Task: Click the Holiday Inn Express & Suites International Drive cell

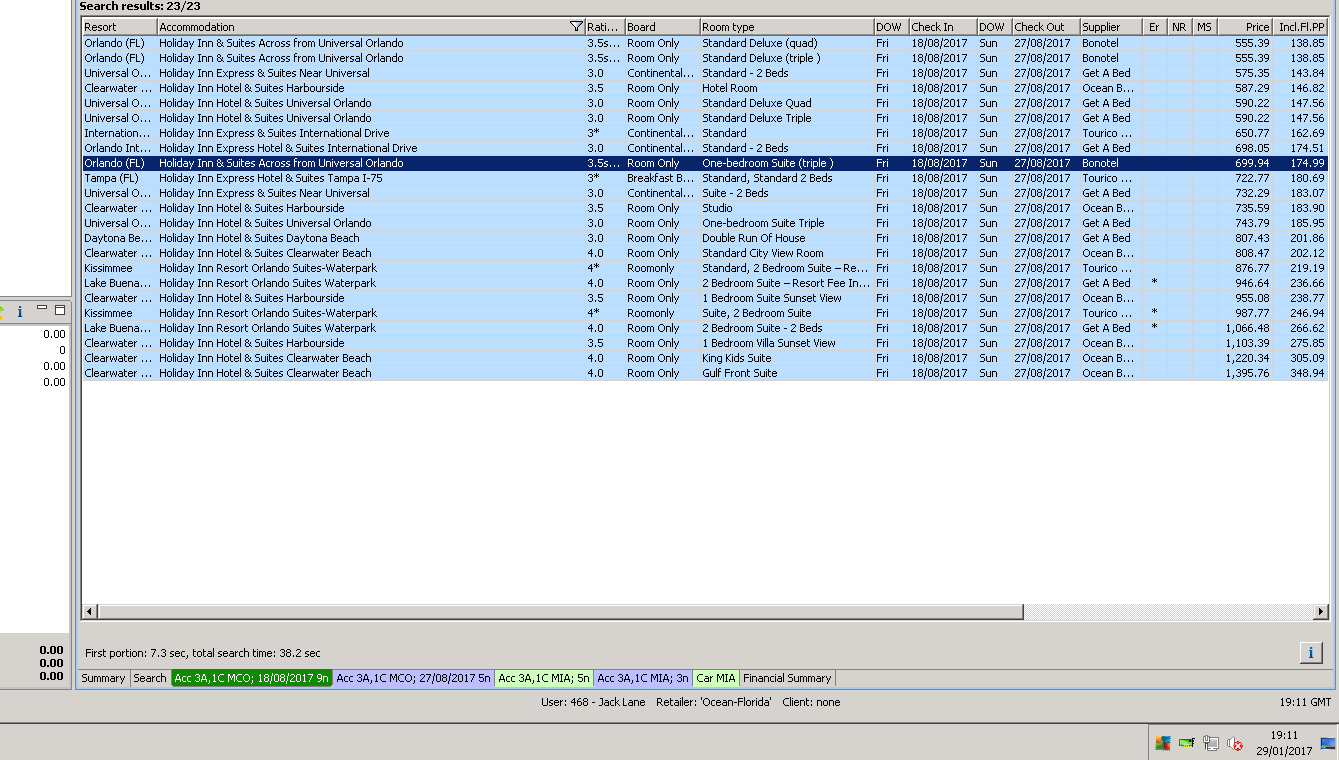Action: 371,133
